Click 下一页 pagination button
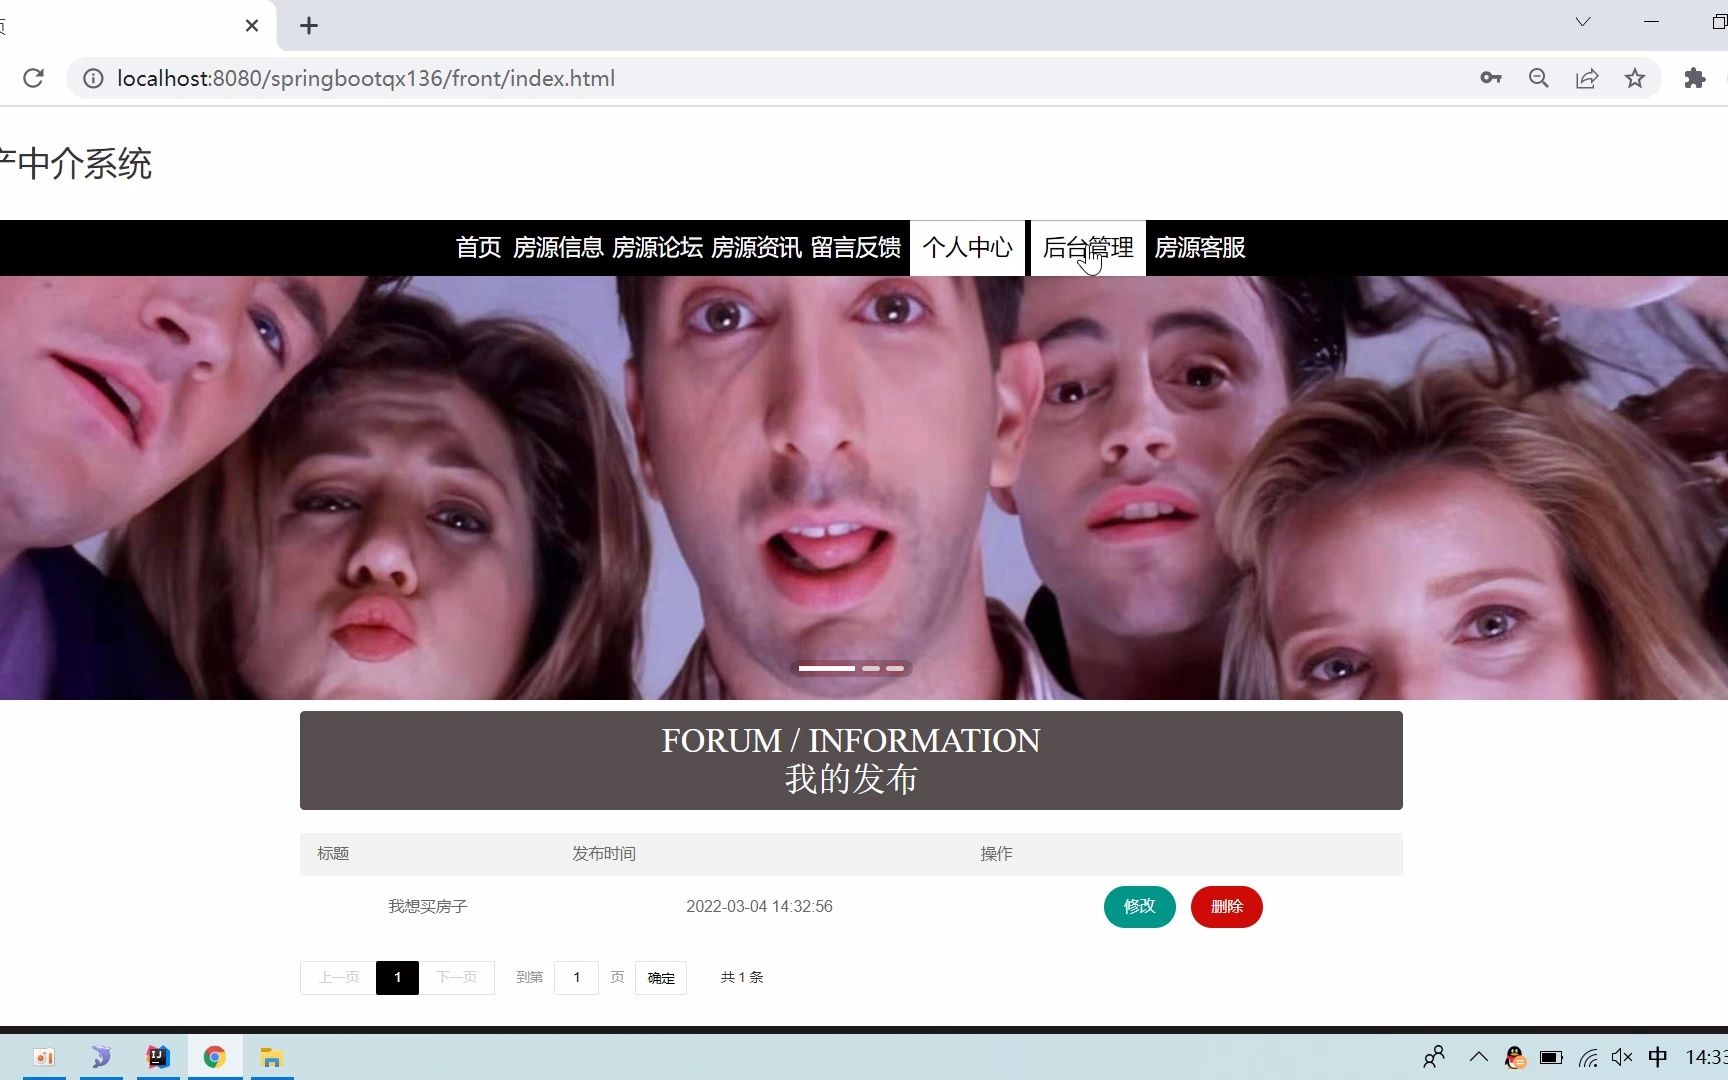The height and width of the screenshot is (1080, 1728). pos(456,977)
